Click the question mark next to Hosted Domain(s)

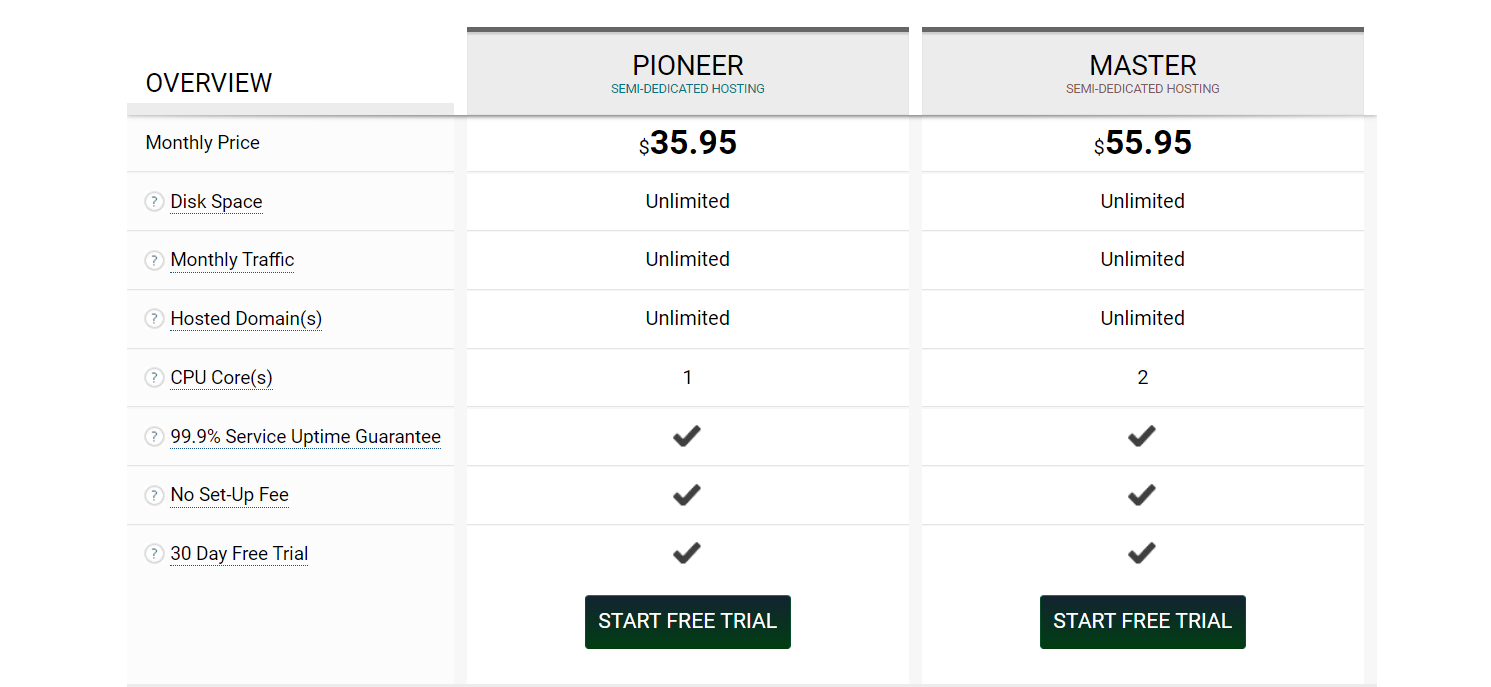(154, 319)
